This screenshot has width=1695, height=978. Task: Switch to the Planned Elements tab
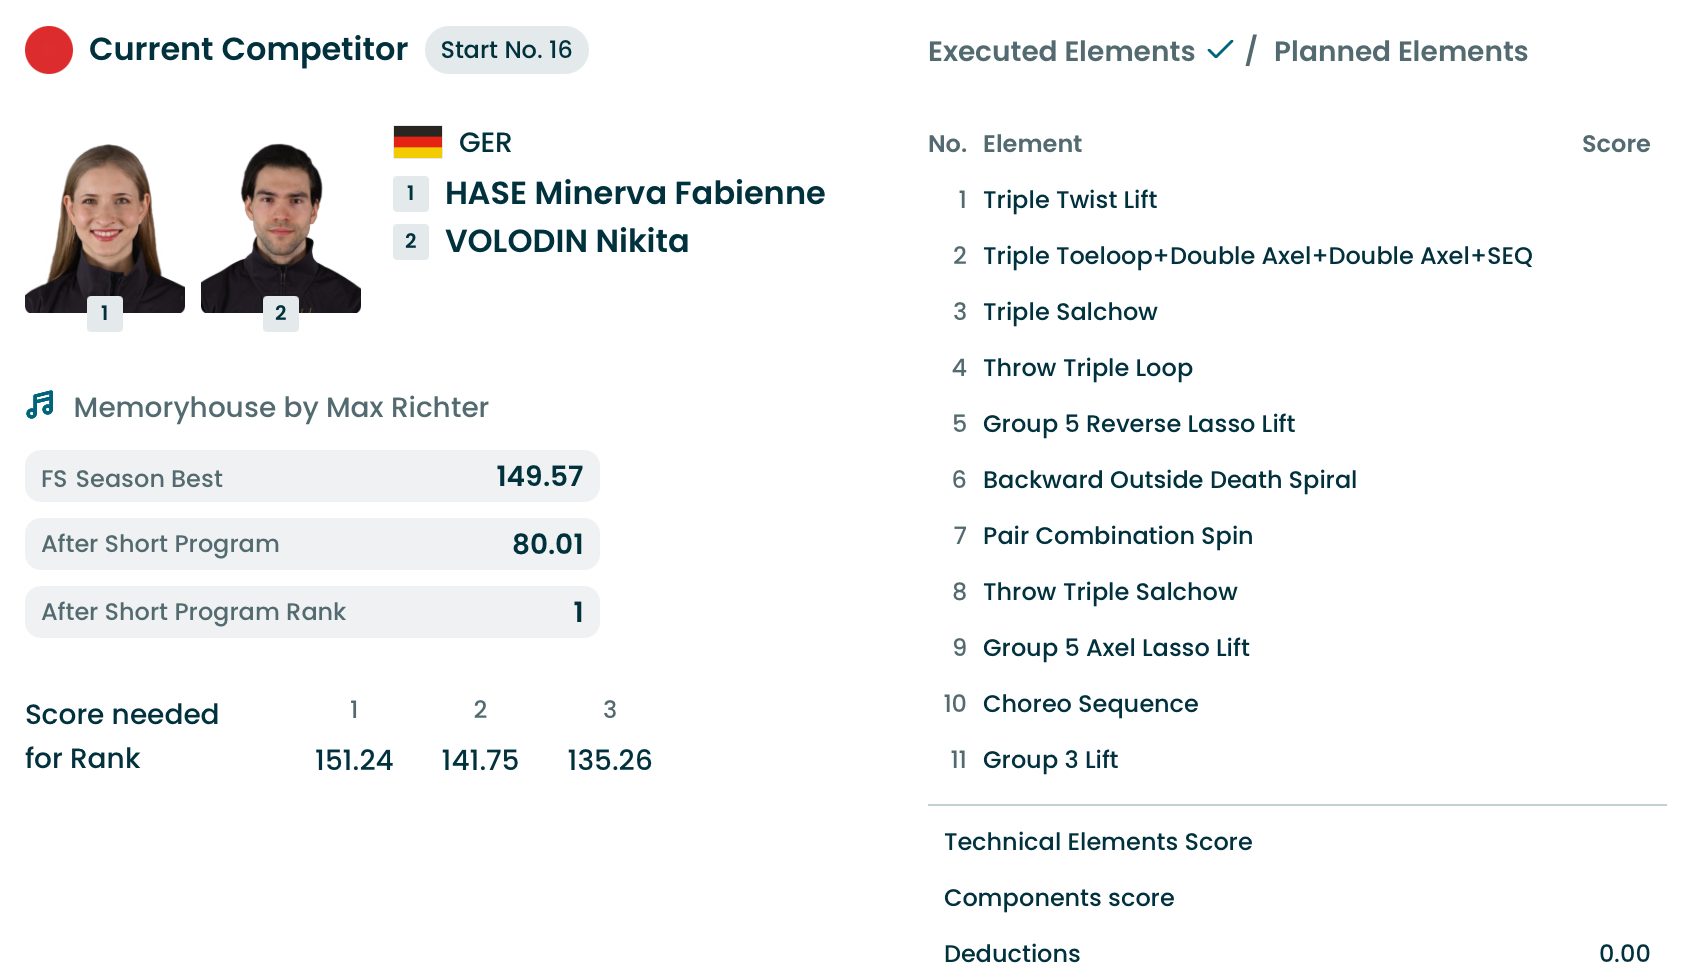tap(1400, 51)
